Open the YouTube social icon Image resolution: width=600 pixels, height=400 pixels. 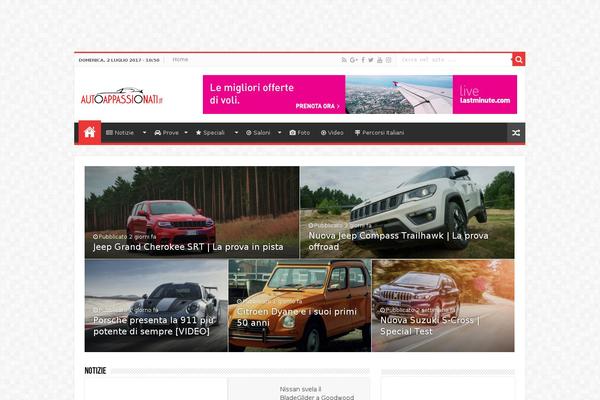click(x=380, y=60)
